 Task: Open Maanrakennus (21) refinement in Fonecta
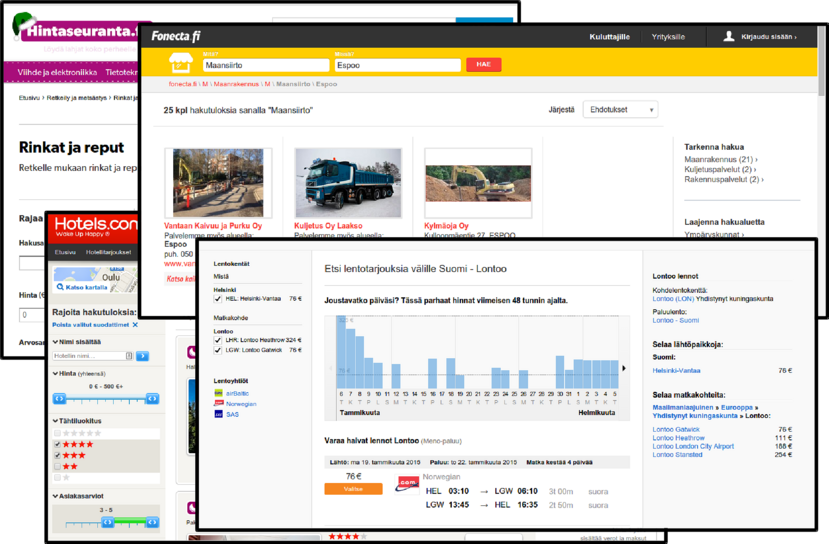coord(721,159)
